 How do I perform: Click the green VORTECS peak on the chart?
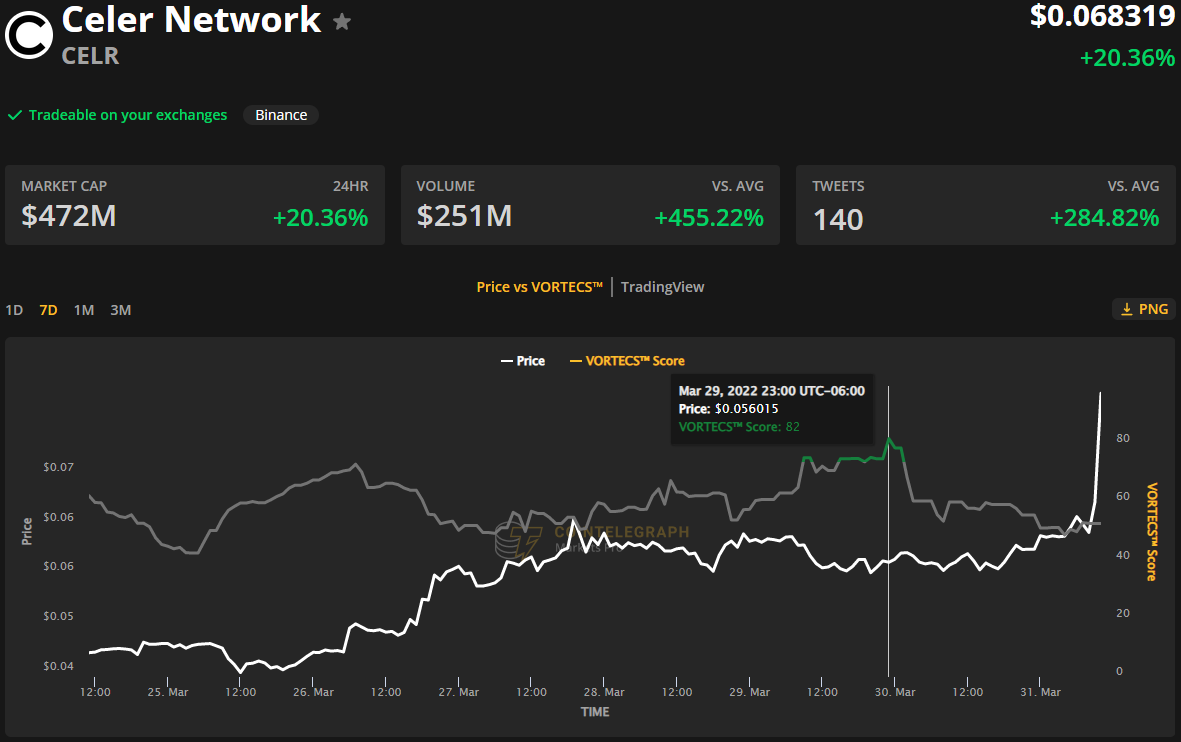click(889, 440)
